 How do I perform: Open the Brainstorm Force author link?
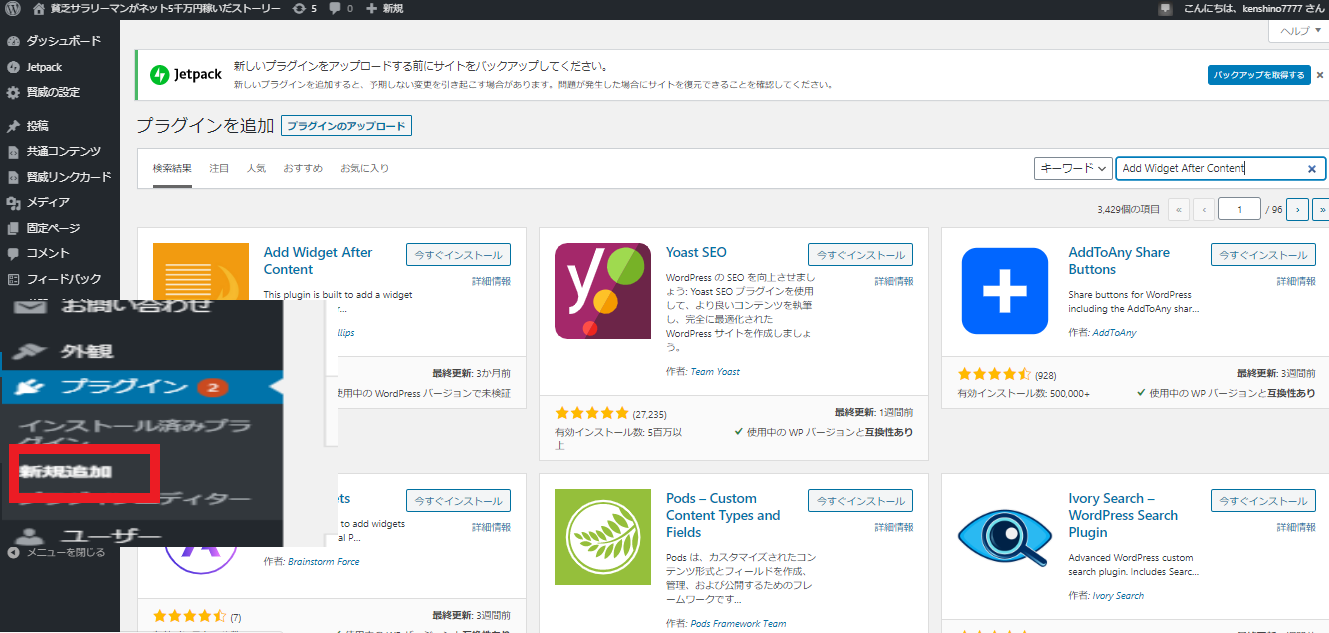tap(324, 562)
